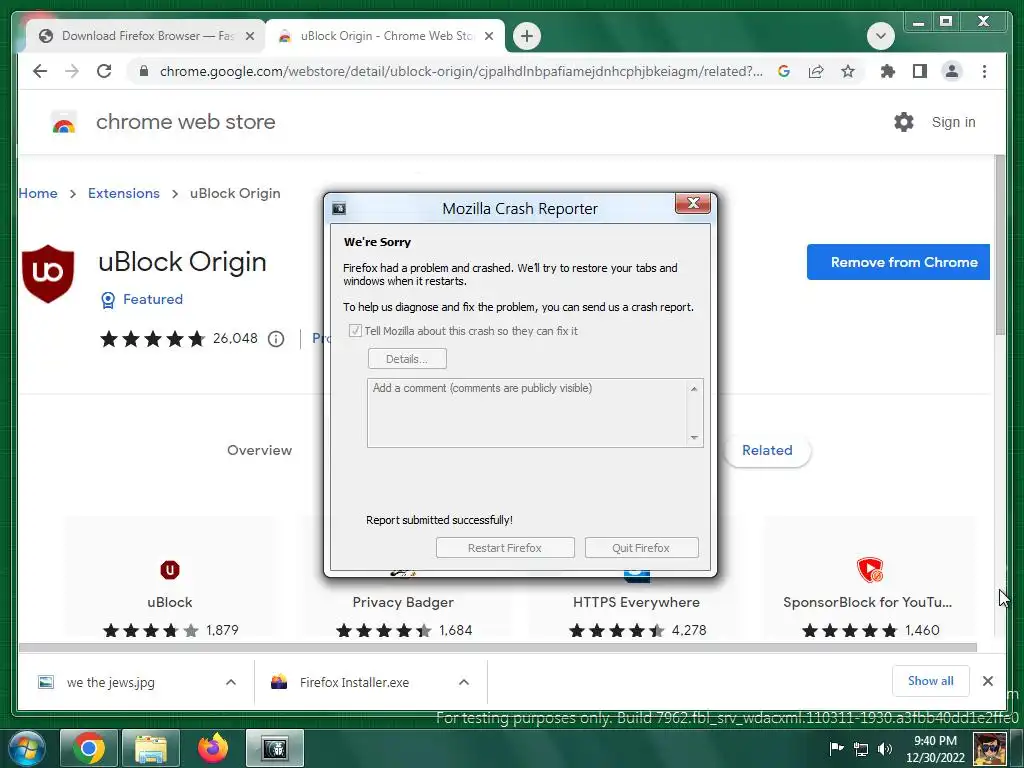Click the page's vertical scrollbar thumb
The width and height of the screenshot is (1024, 768).
point(999,245)
